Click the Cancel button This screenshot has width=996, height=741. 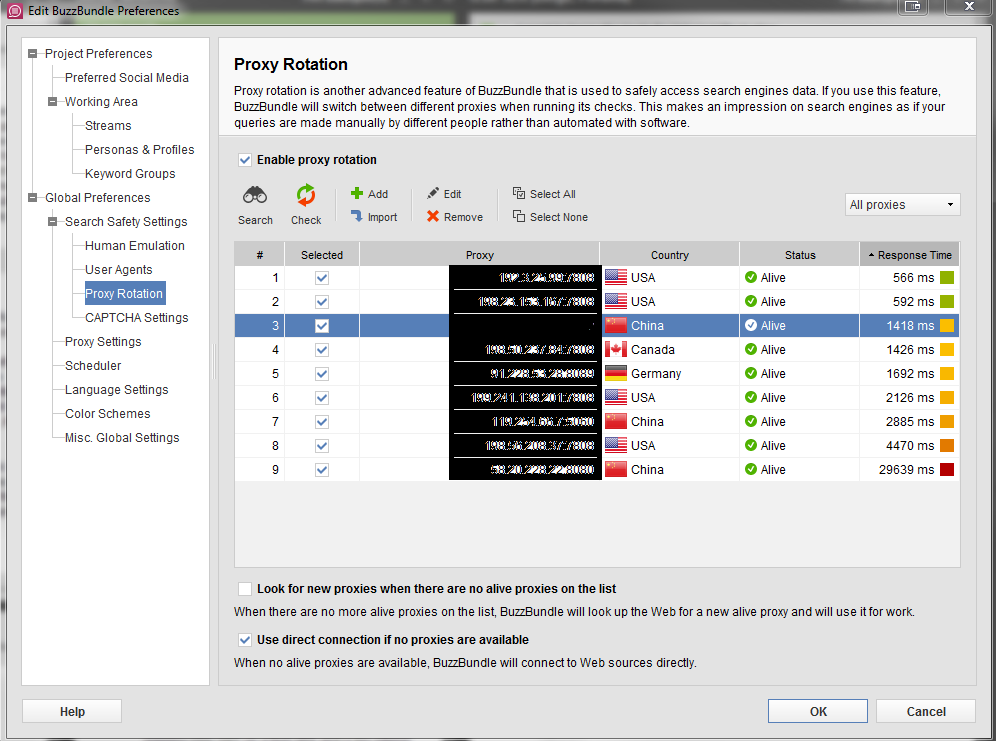(x=925, y=711)
